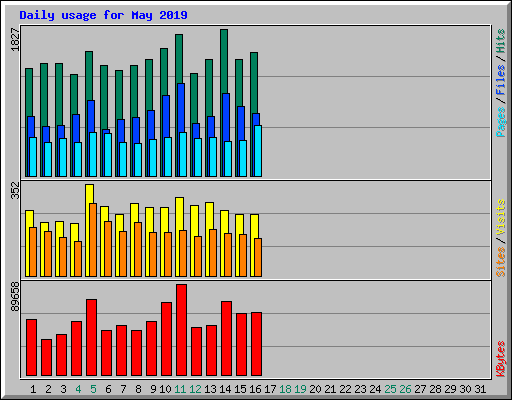Select day label 17 on the x-axis
The width and height of the screenshot is (512, 400).
[270, 389]
